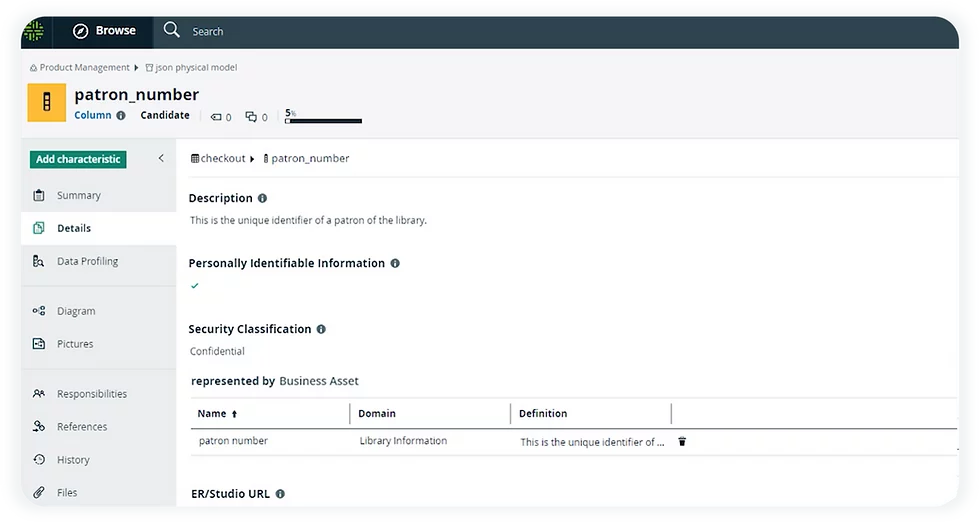Click the Summary clipboard icon
The height and width of the screenshot is (523, 980).
tap(39, 195)
